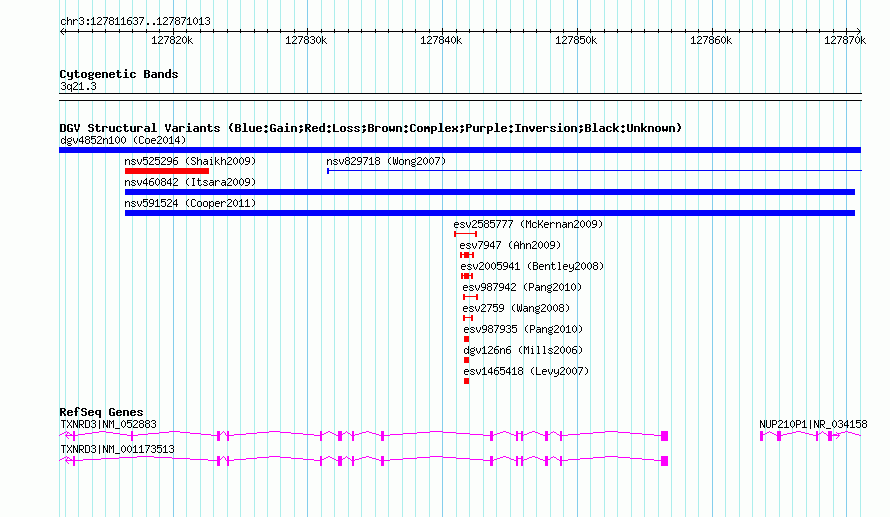Select the TXNRD3 NM_052883 large terminal exon
The image size is (890, 517).
(x=665, y=436)
